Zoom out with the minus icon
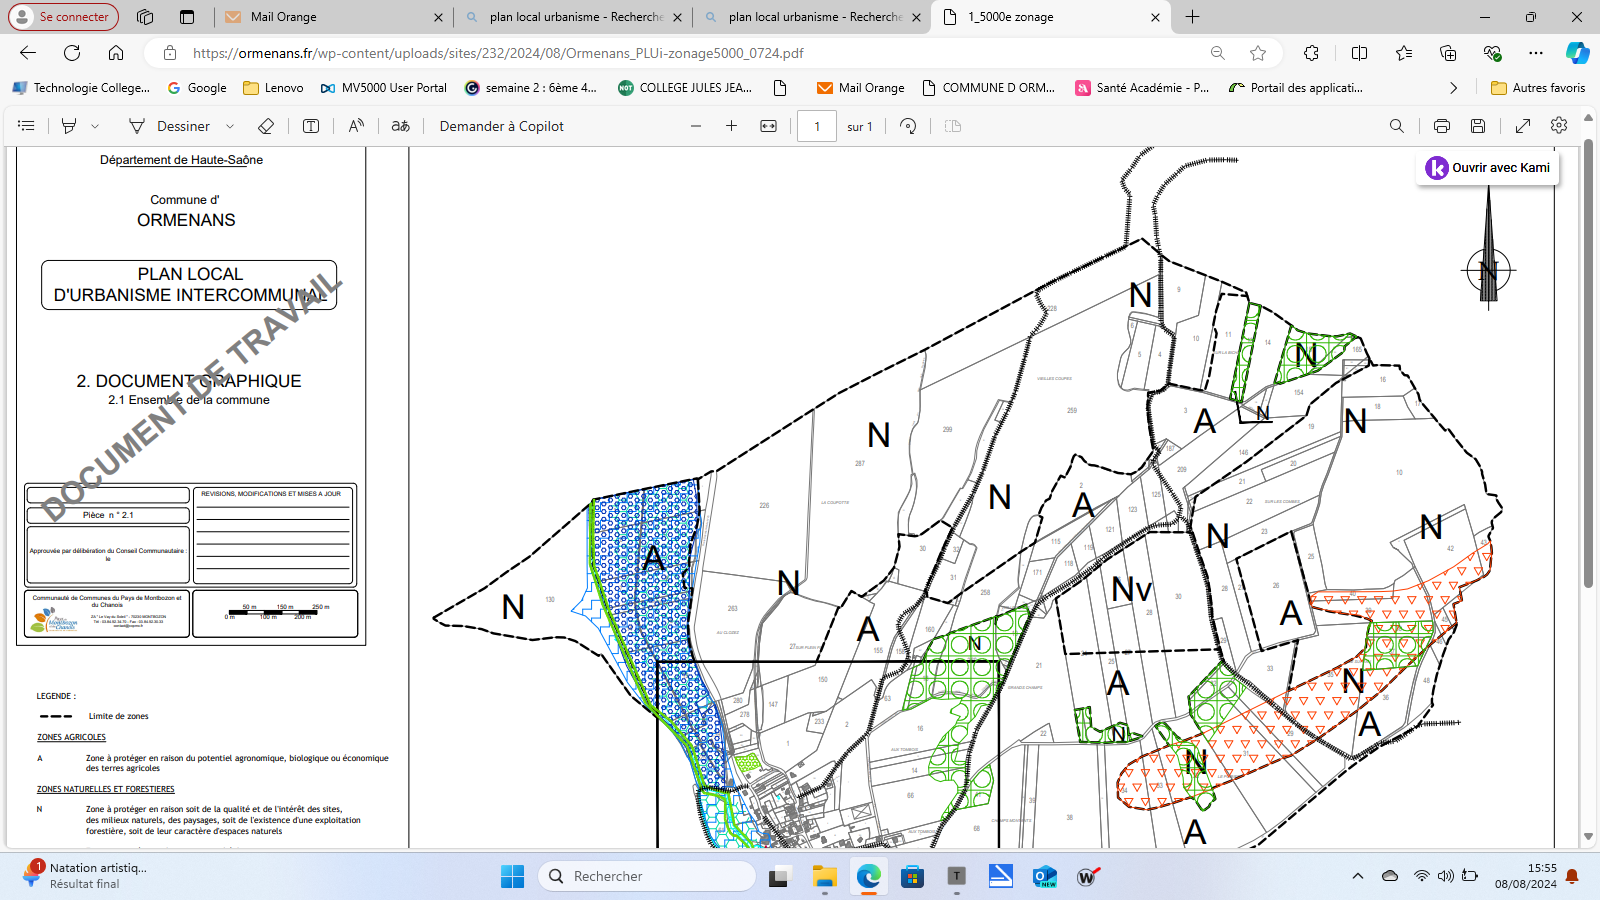1600x900 pixels. pos(696,126)
